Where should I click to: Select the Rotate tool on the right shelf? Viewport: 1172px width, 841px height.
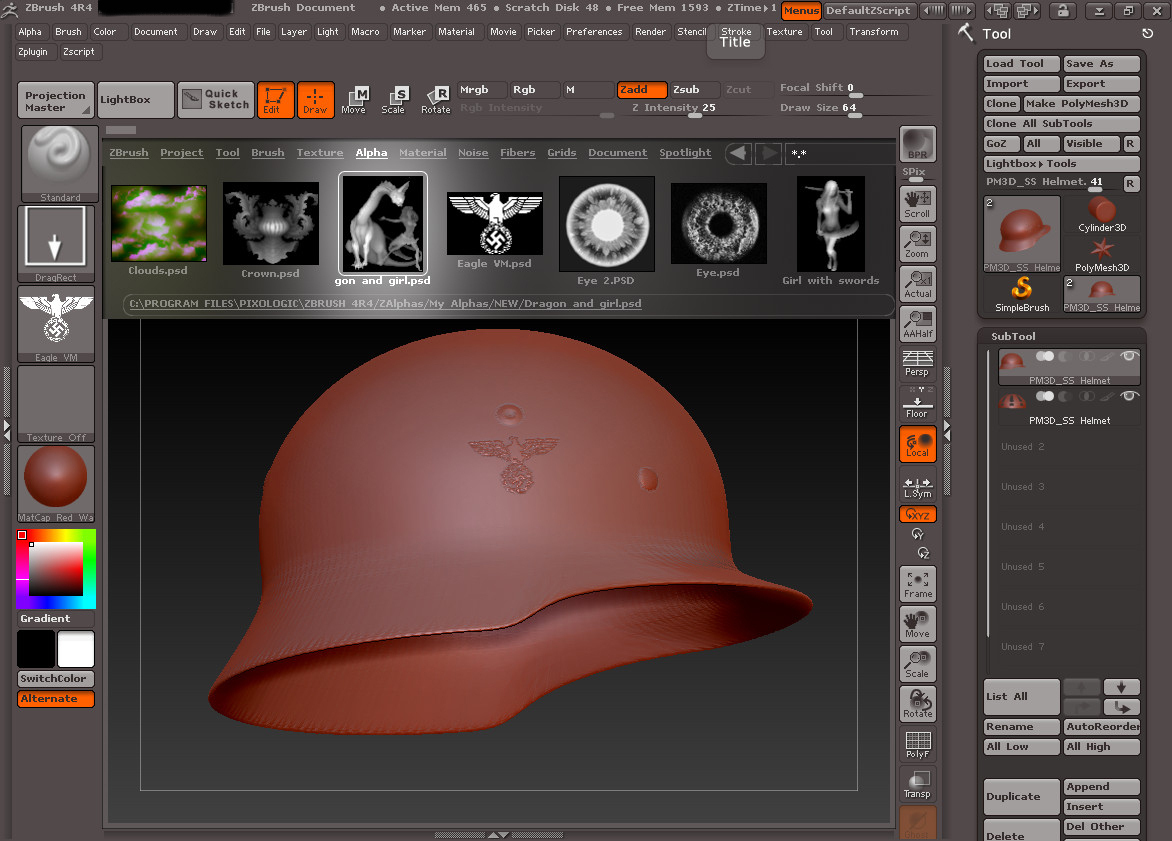[x=917, y=703]
